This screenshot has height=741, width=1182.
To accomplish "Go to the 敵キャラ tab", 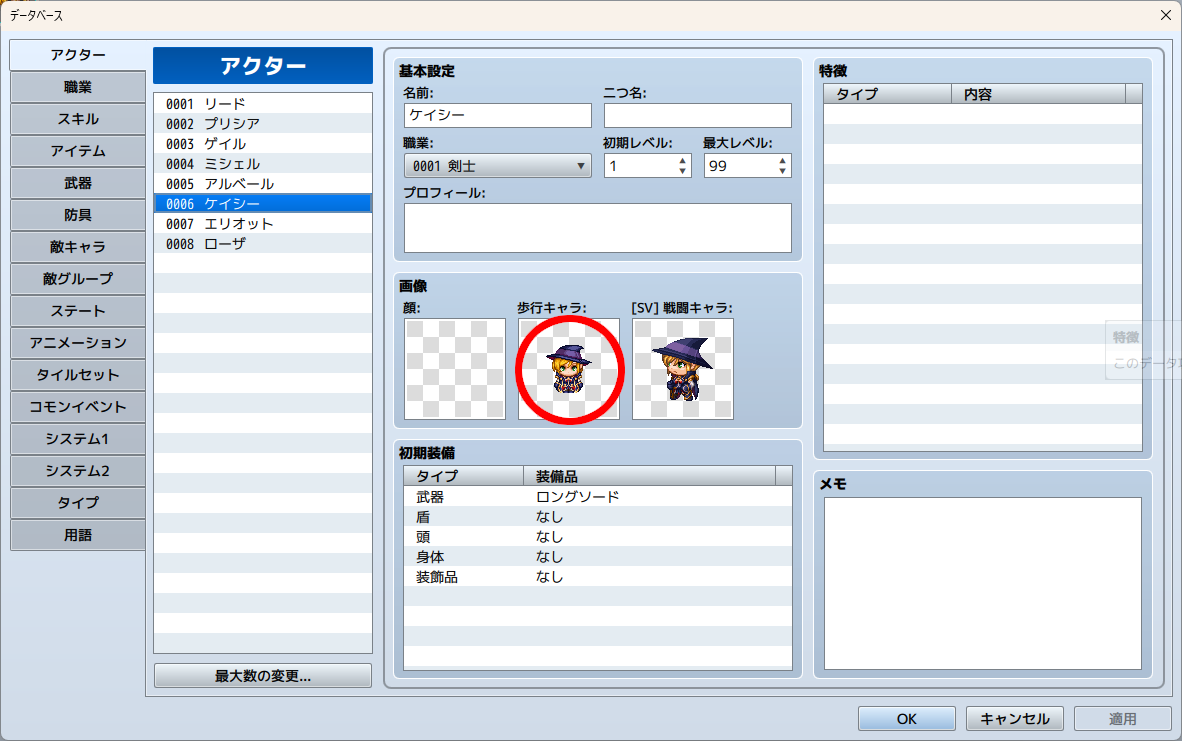I will [78, 247].
